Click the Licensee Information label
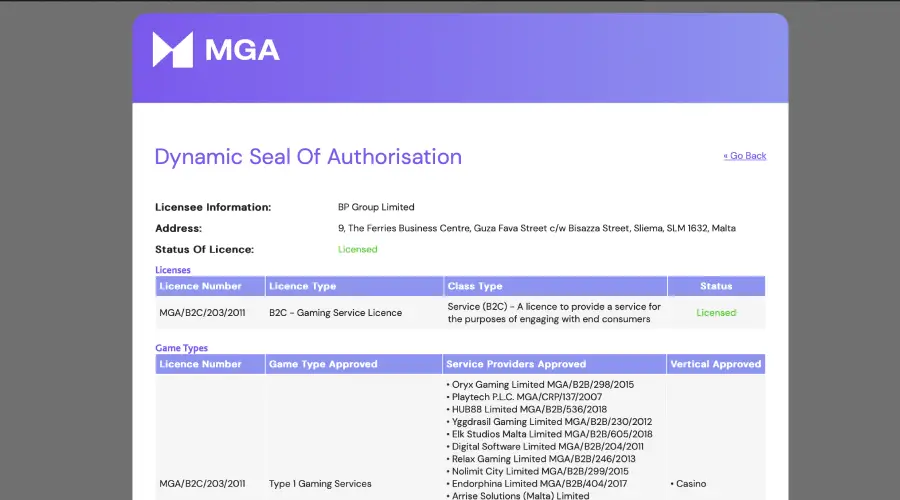The width and height of the screenshot is (900, 500). click(213, 207)
